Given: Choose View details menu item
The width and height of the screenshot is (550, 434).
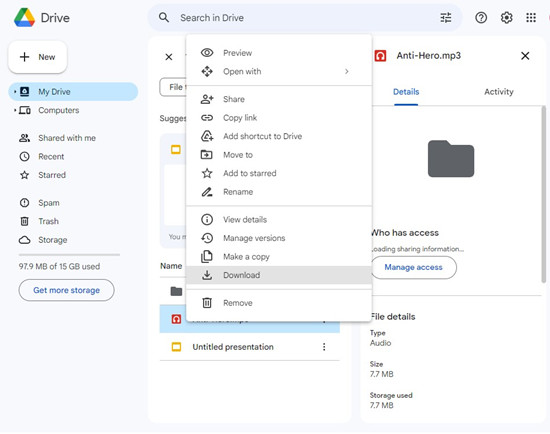Looking at the screenshot, I should [x=279, y=220].
